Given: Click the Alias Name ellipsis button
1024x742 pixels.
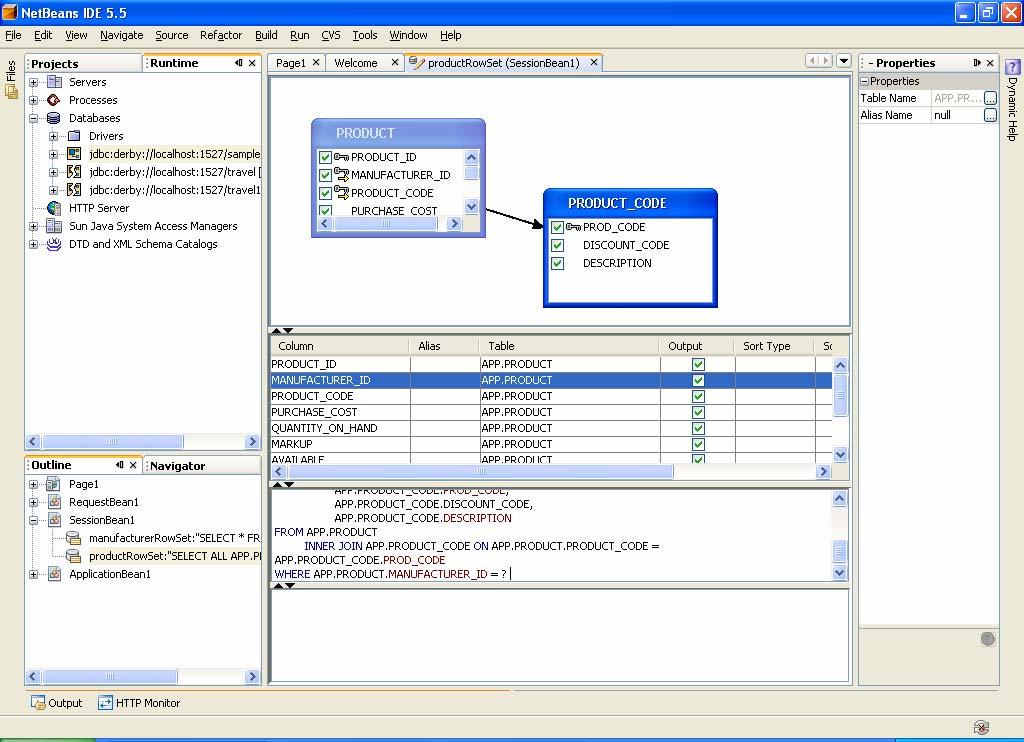Looking at the screenshot, I should (990, 115).
